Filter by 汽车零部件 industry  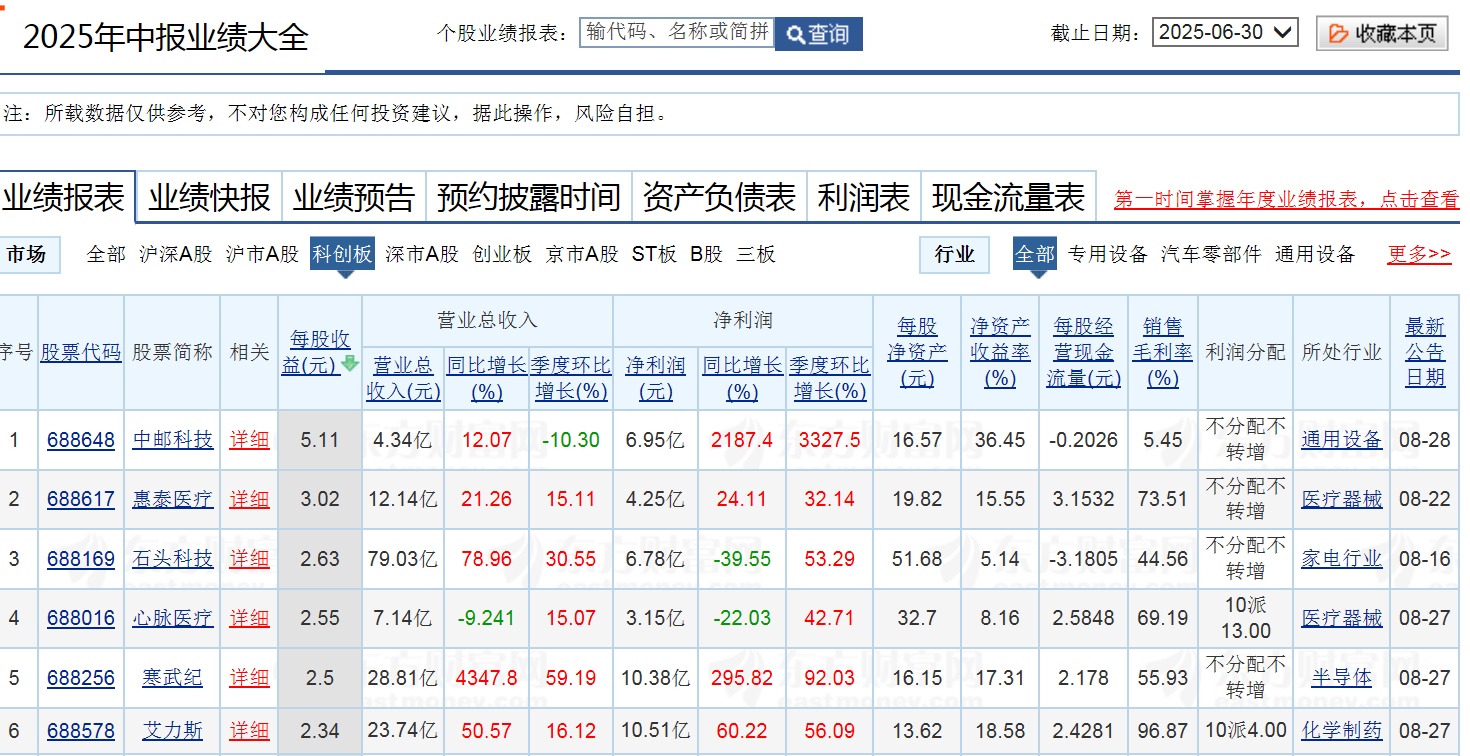(x=1211, y=254)
